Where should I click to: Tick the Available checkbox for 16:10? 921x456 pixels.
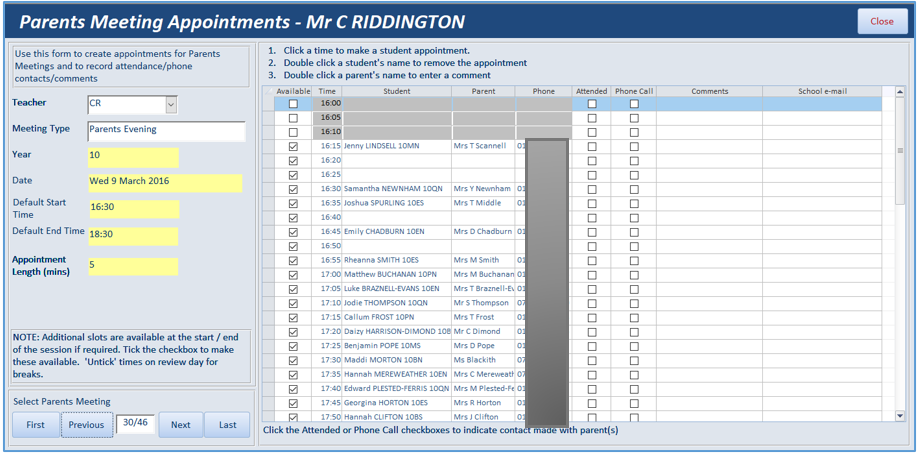pyautogui.click(x=293, y=132)
